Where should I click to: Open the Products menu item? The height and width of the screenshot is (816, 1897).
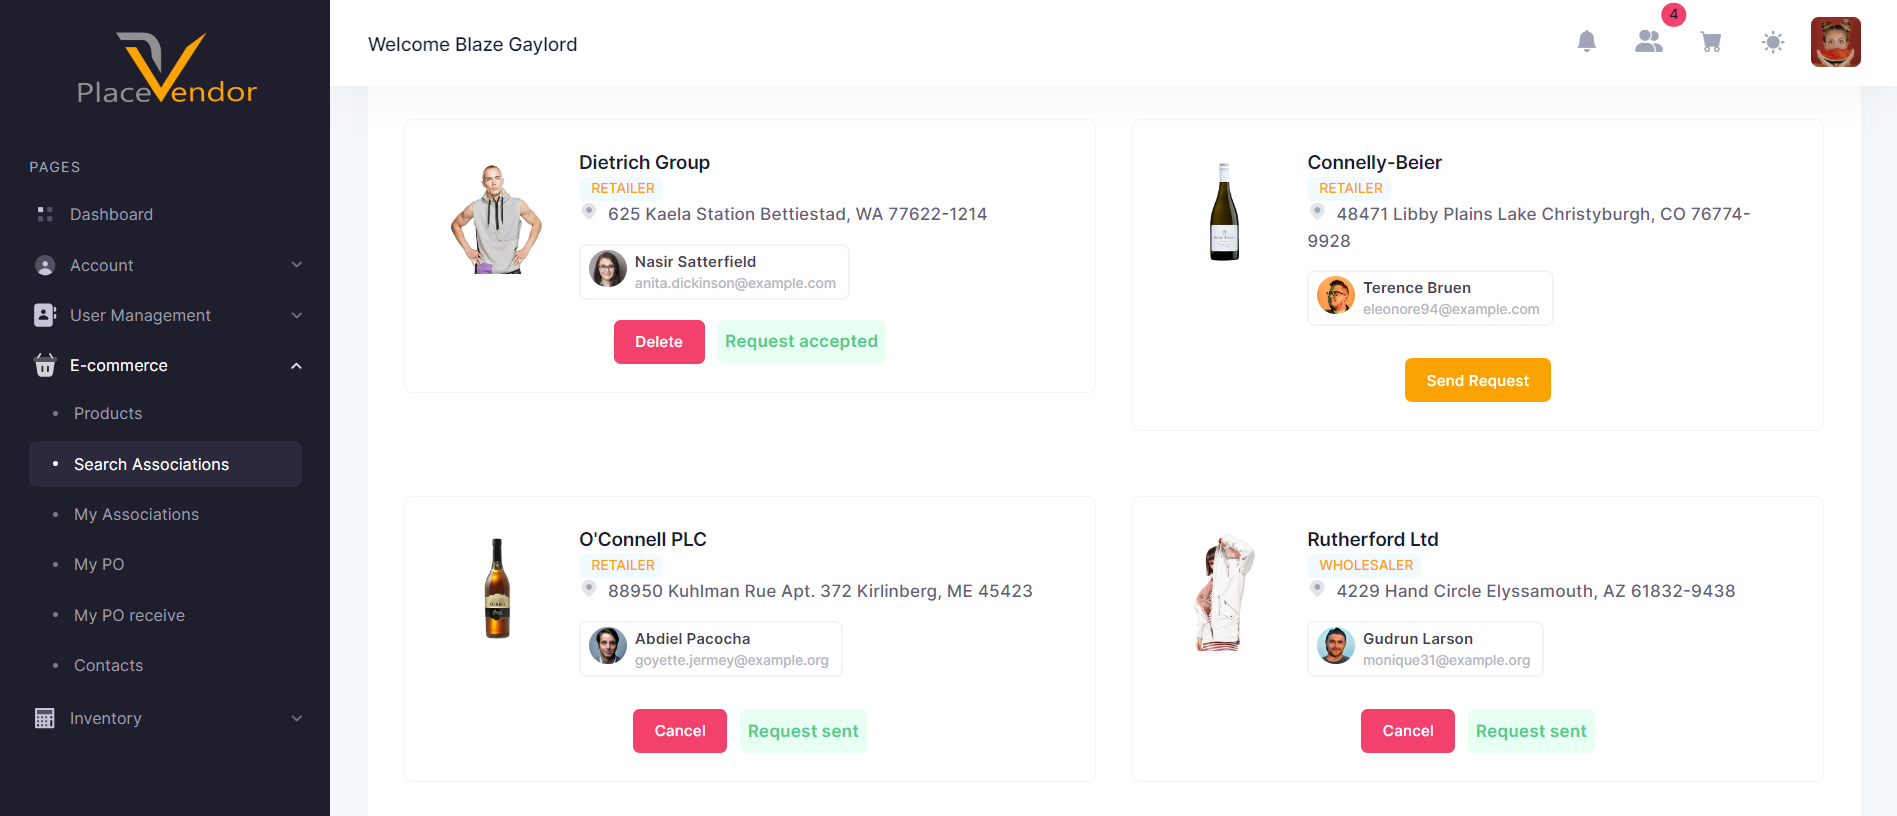pyautogui.click(x=108, y=413)
